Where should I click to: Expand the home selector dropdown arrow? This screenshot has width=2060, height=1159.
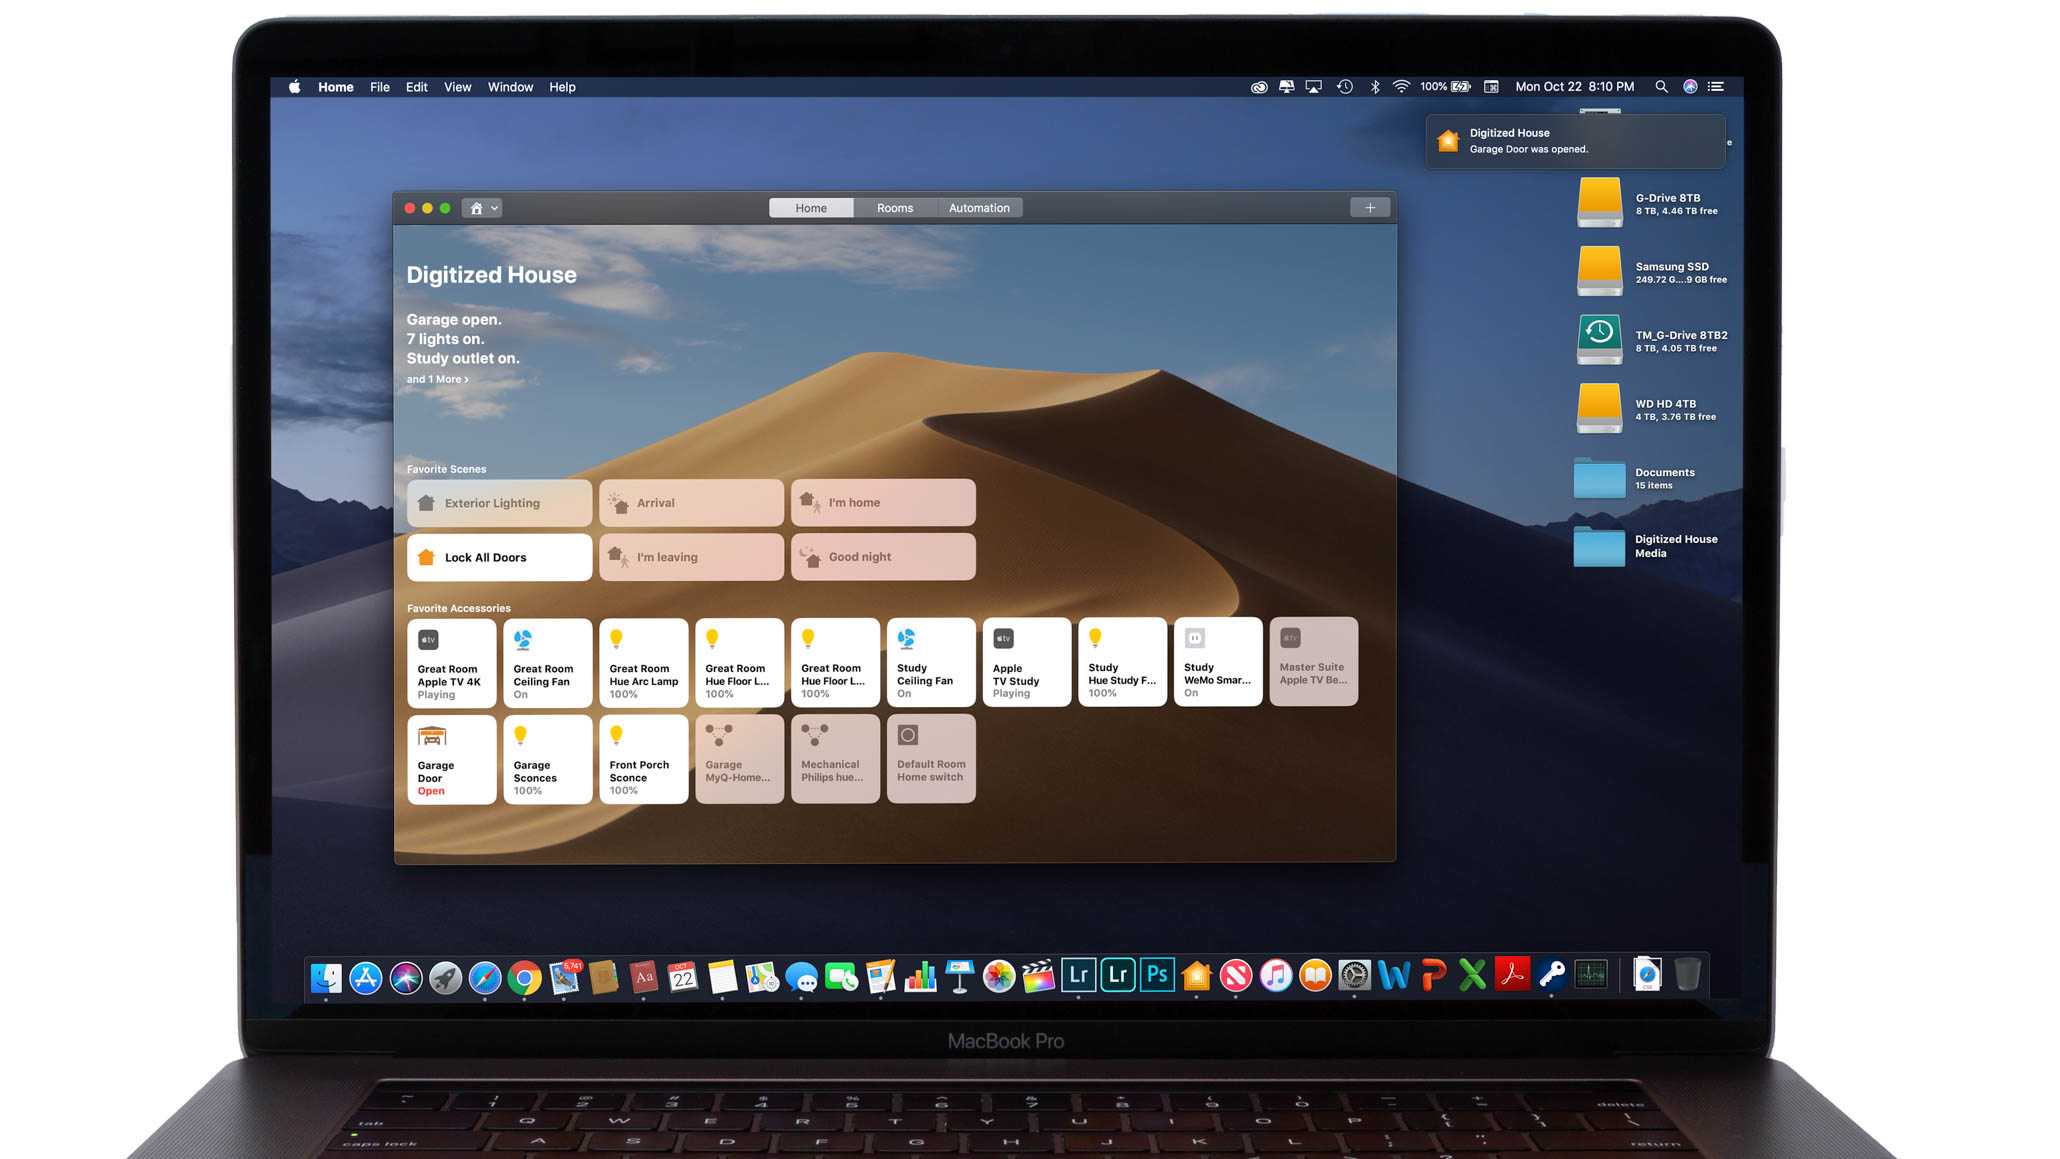tap(492, 207)
